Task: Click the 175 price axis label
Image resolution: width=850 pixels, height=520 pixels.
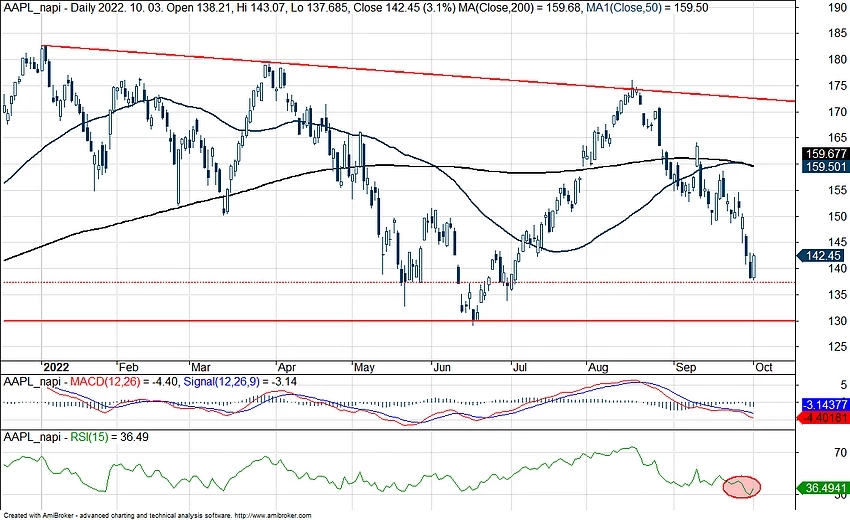Action: (x=838, y=86)
